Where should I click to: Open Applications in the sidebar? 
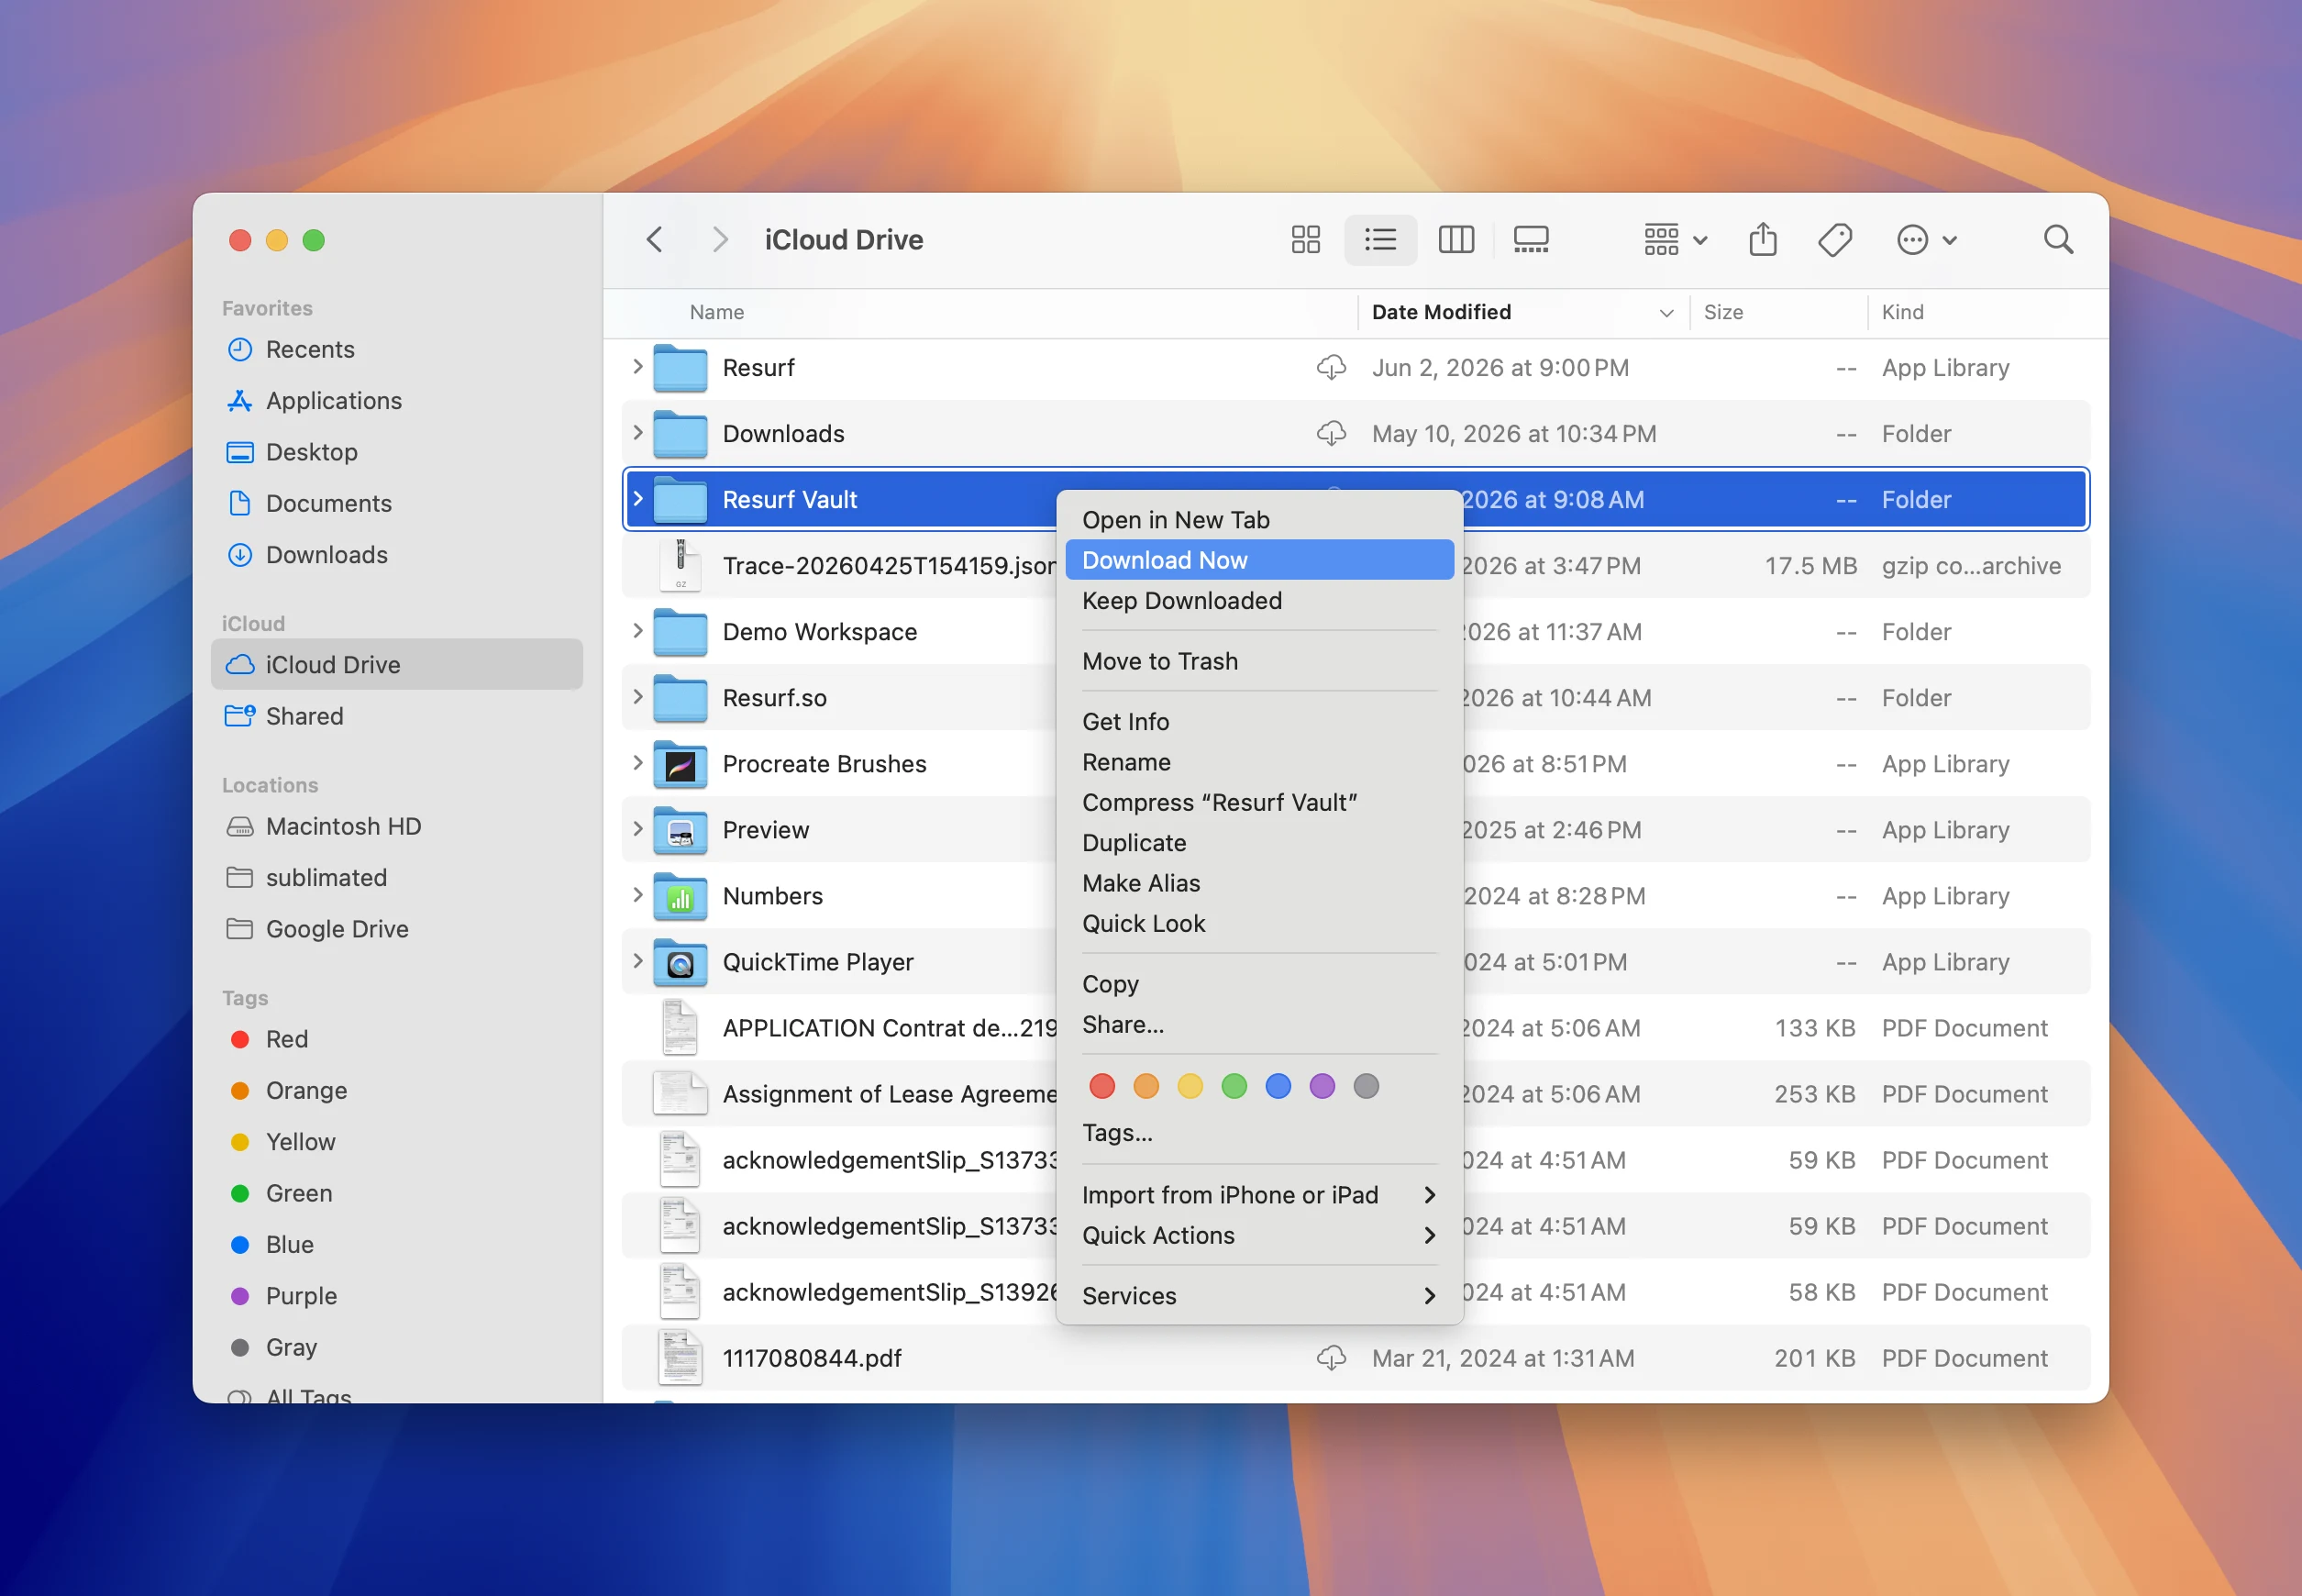pyautogui.click(x=397, y=400)
